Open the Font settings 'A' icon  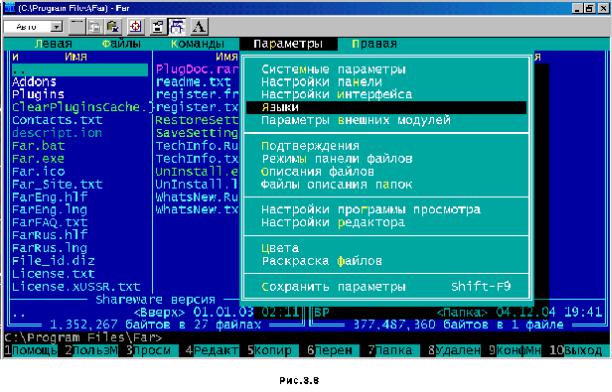click(x=199, y=27)
